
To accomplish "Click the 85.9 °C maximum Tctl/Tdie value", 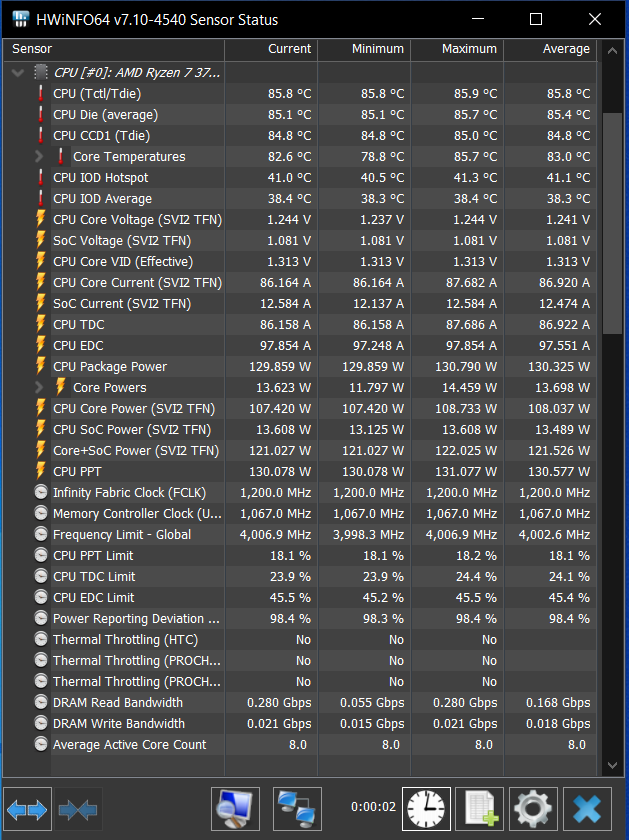I will 476,94.
